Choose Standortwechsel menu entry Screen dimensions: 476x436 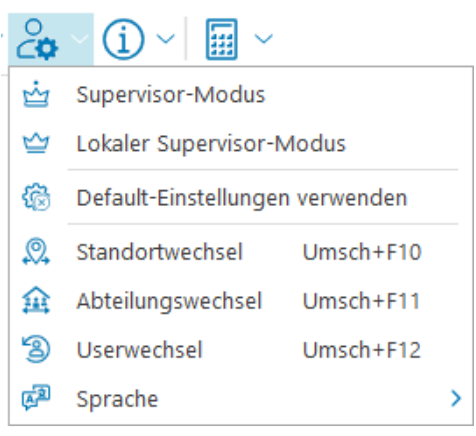pyautogui.click(x=241, y=251)
